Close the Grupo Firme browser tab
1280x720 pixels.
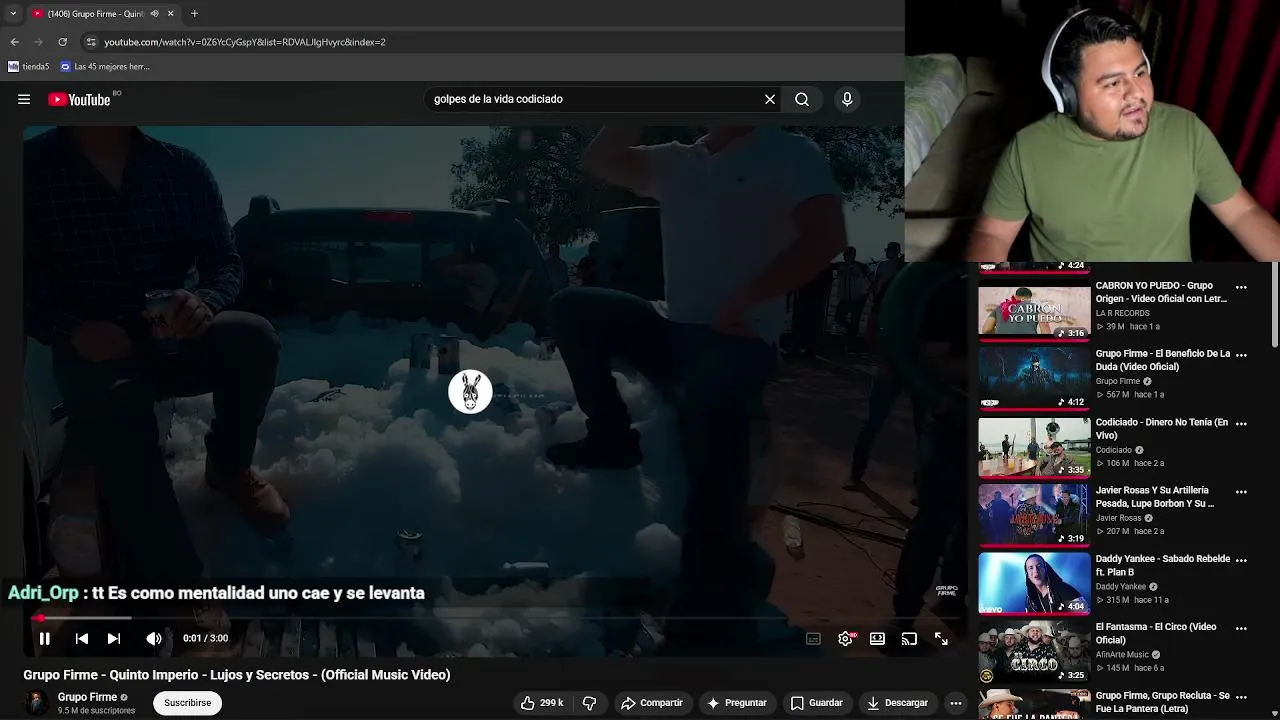tap(170, 14)
